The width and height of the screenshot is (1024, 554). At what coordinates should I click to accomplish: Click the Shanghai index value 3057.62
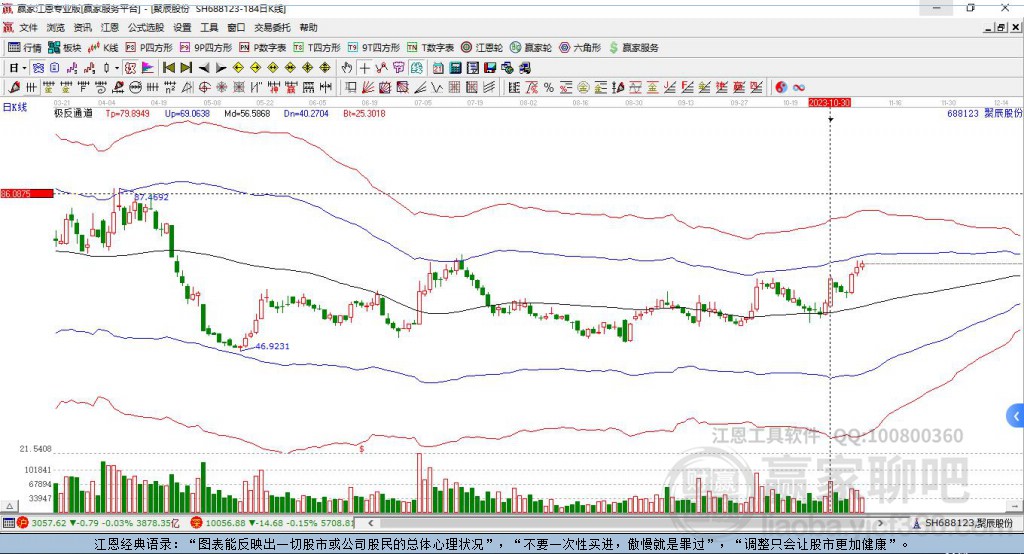48,523
